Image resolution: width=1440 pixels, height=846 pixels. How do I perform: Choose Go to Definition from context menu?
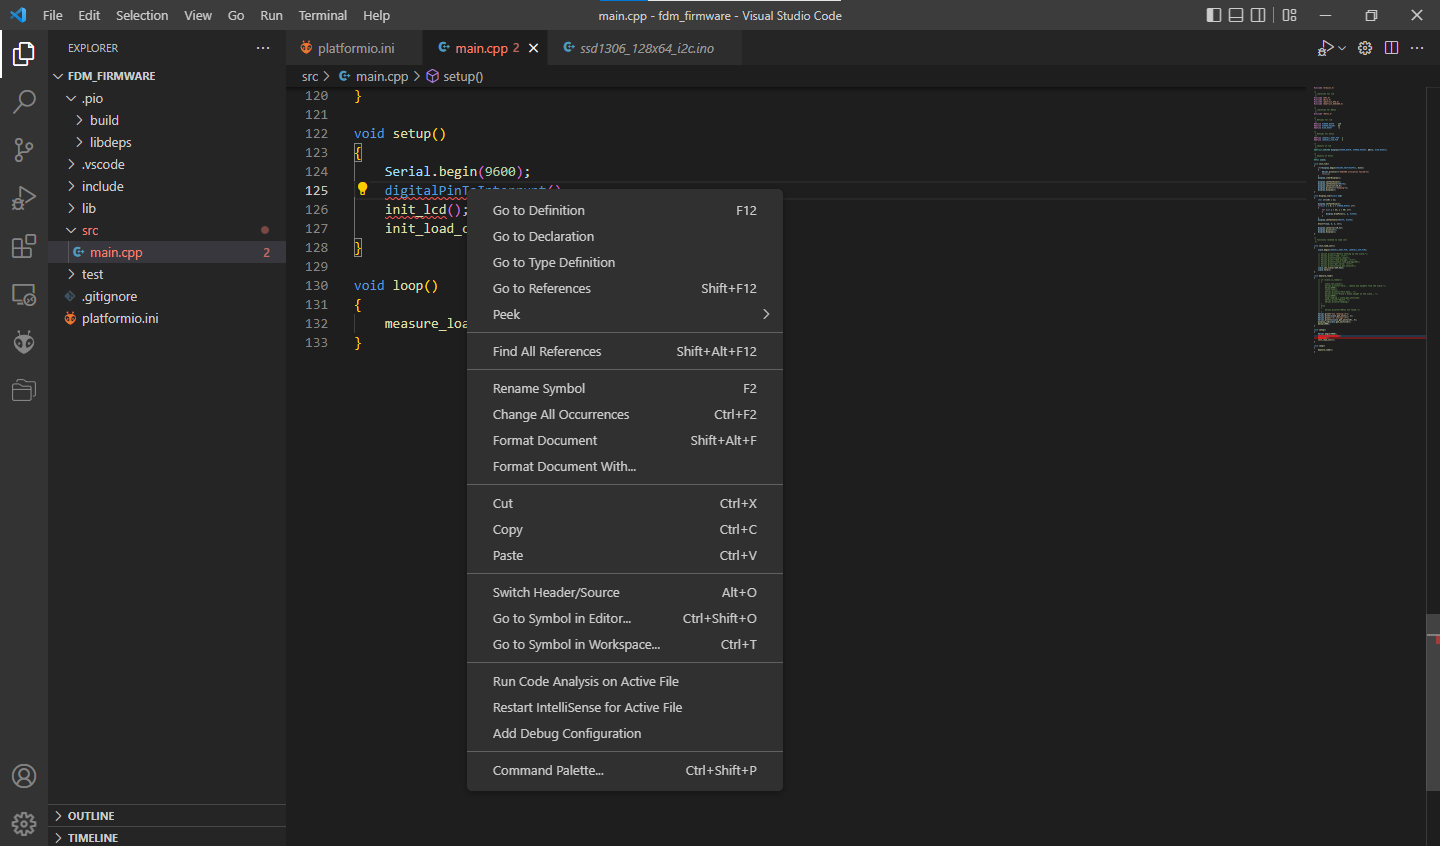(625, 210)
